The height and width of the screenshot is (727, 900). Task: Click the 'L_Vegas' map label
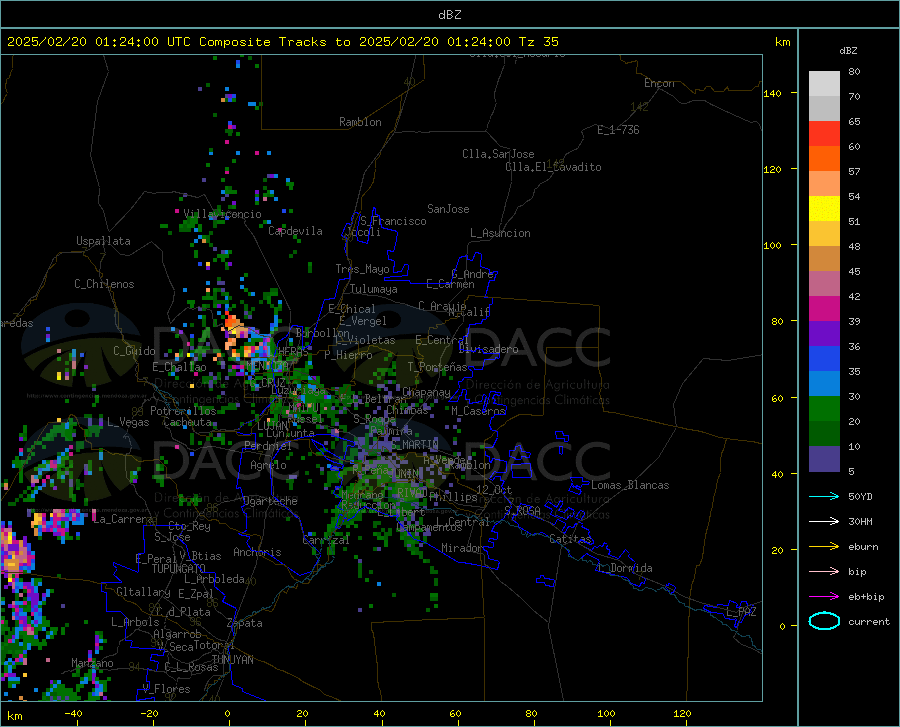coord(128,422)
